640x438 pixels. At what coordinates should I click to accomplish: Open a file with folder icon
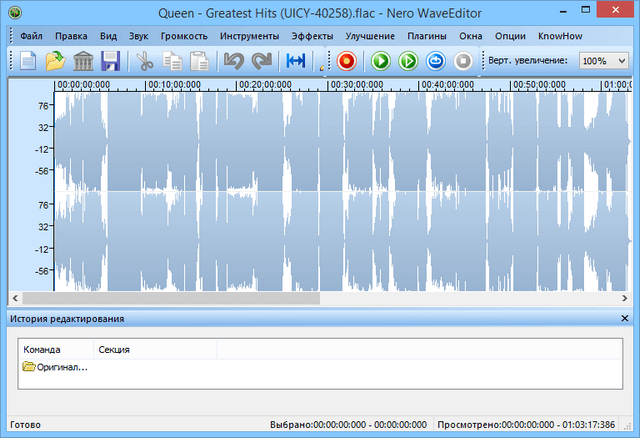point(55,61)
